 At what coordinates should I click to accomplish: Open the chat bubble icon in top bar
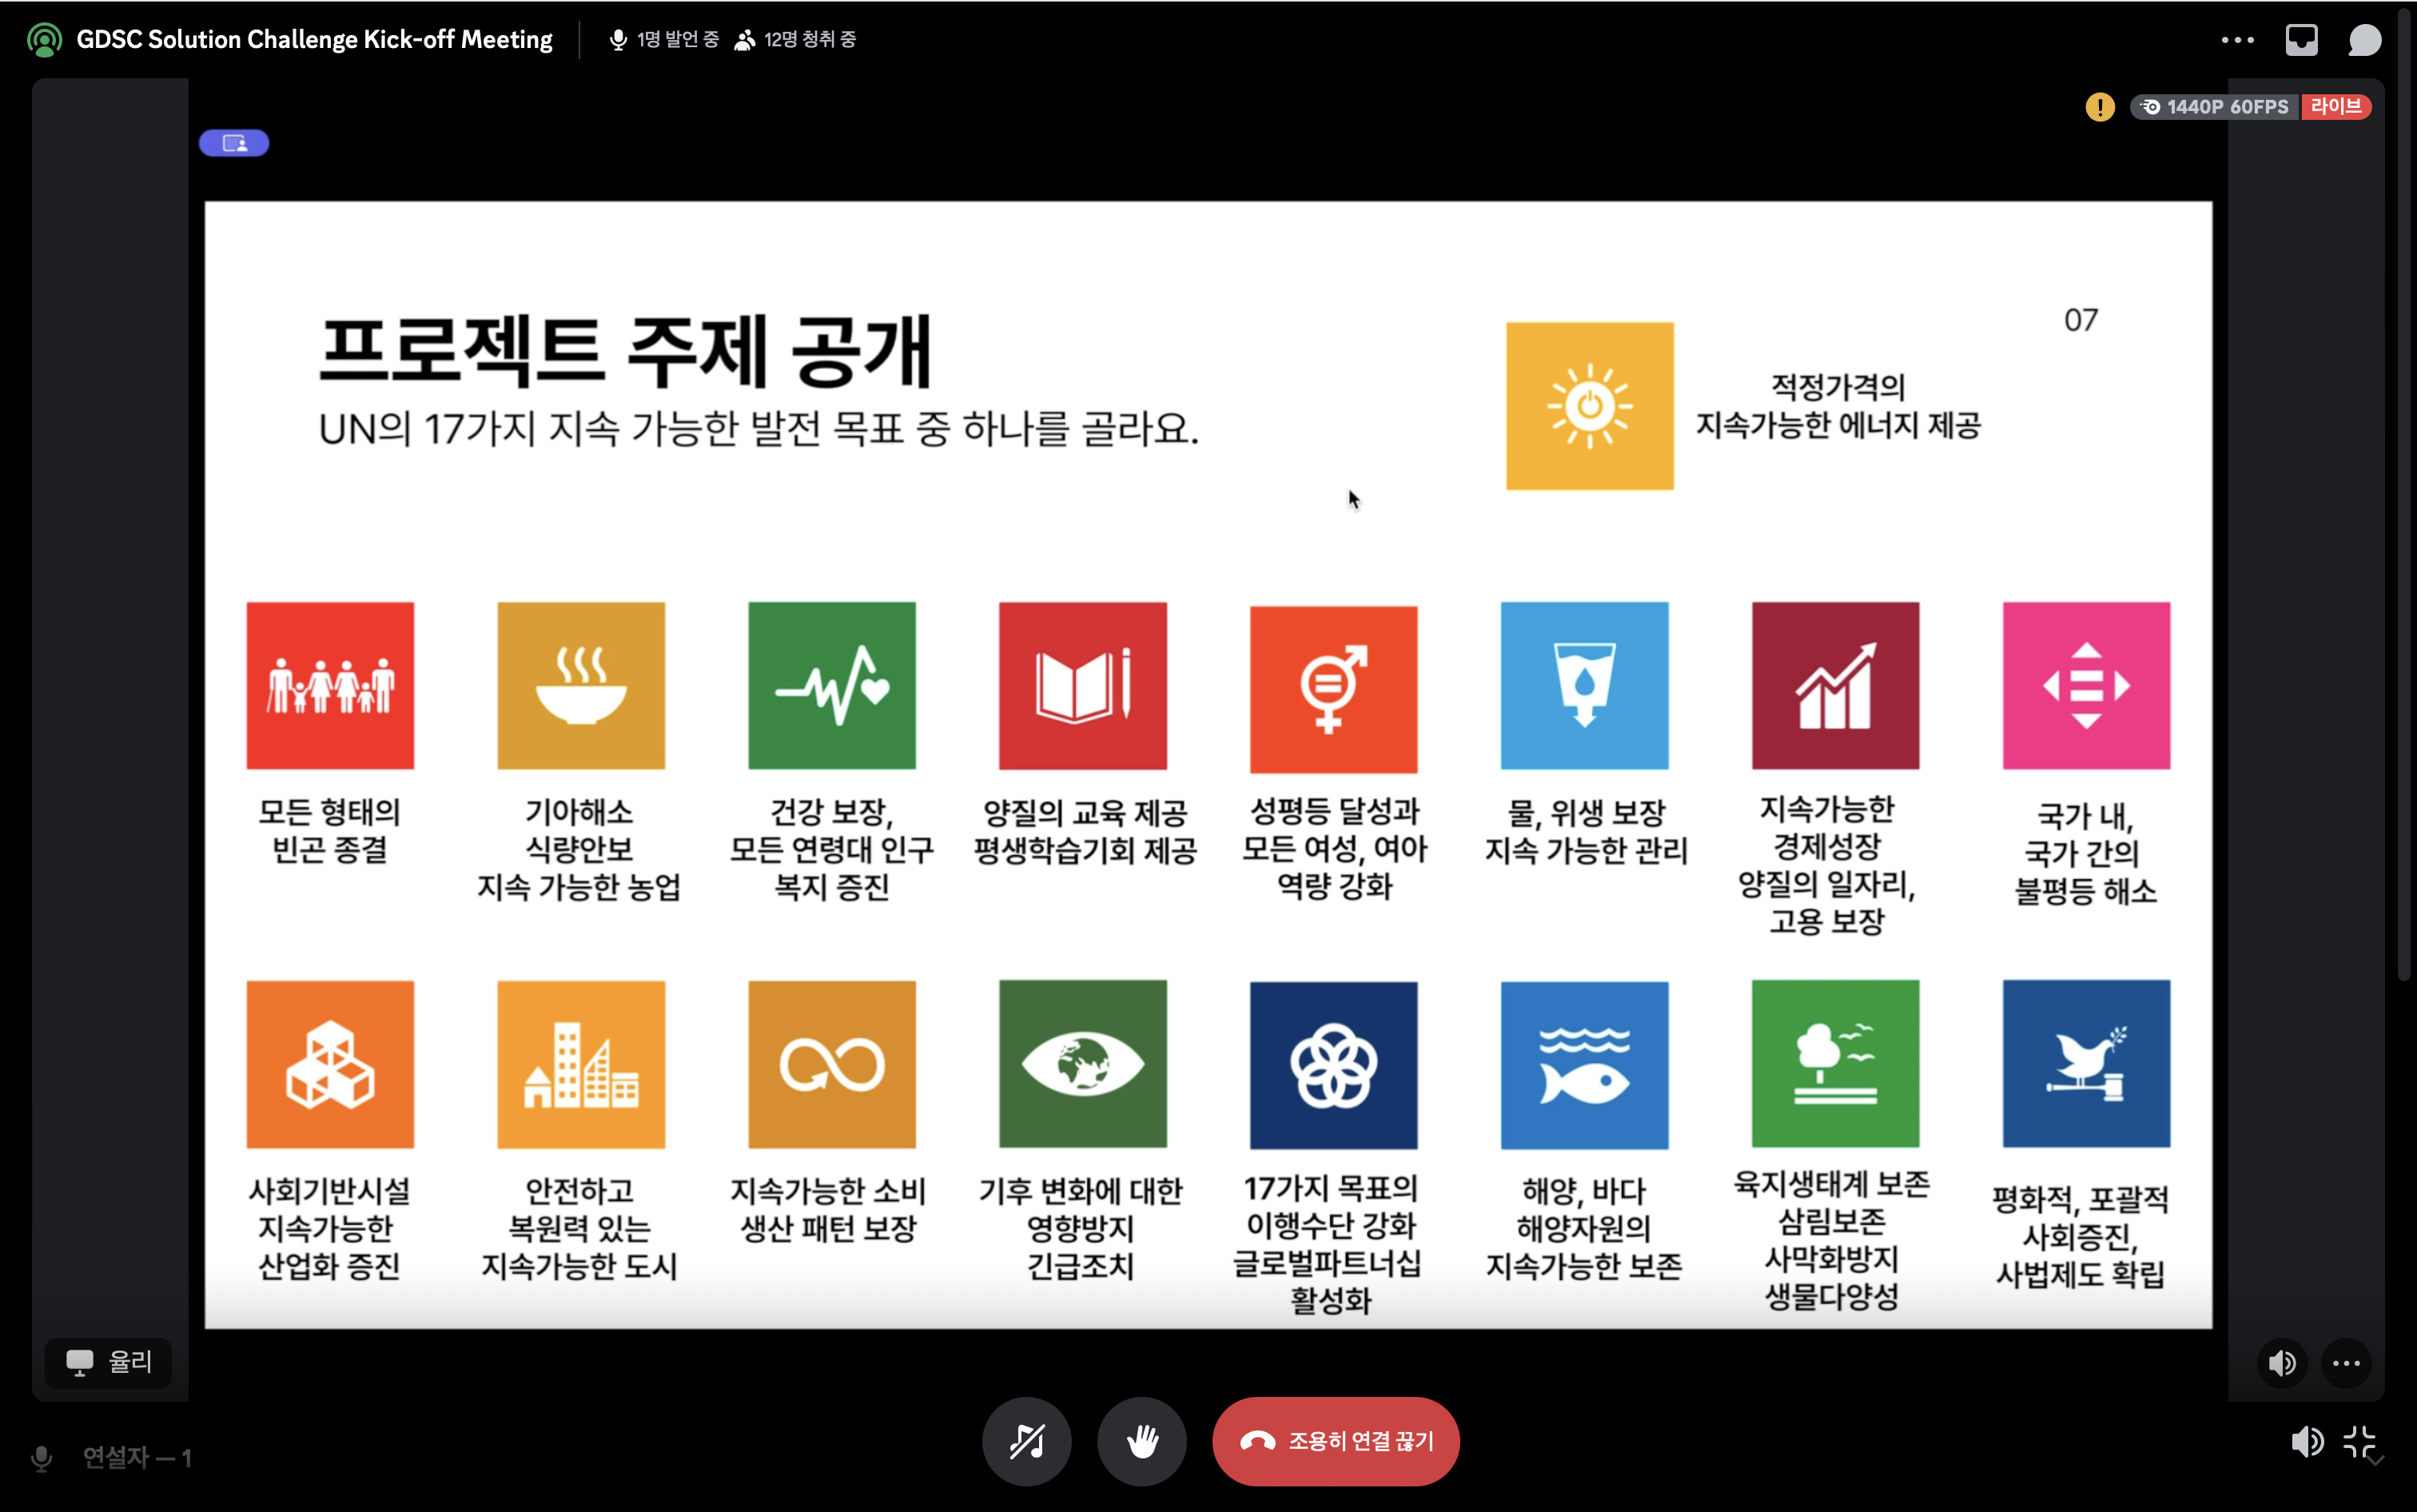click(x=2365, y=40)
